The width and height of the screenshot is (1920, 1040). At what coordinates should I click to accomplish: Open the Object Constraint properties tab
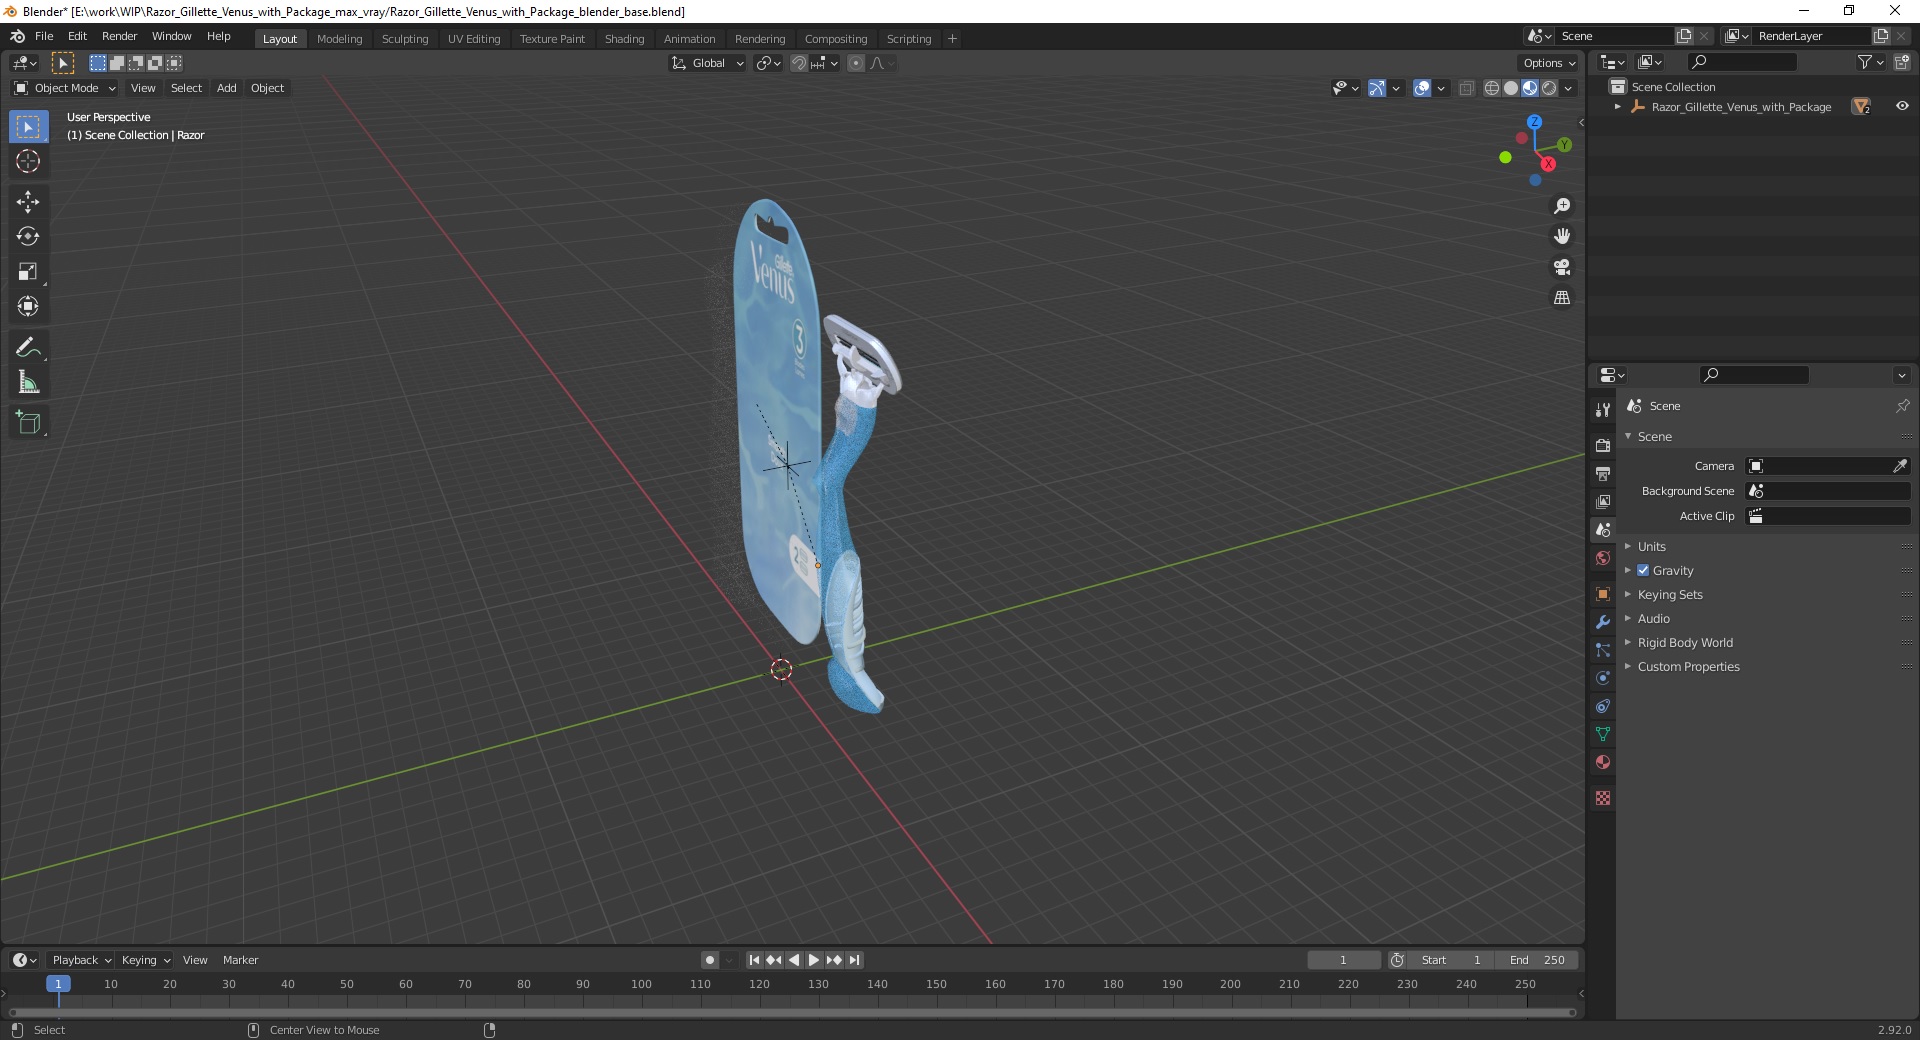tap(1603, 705)
